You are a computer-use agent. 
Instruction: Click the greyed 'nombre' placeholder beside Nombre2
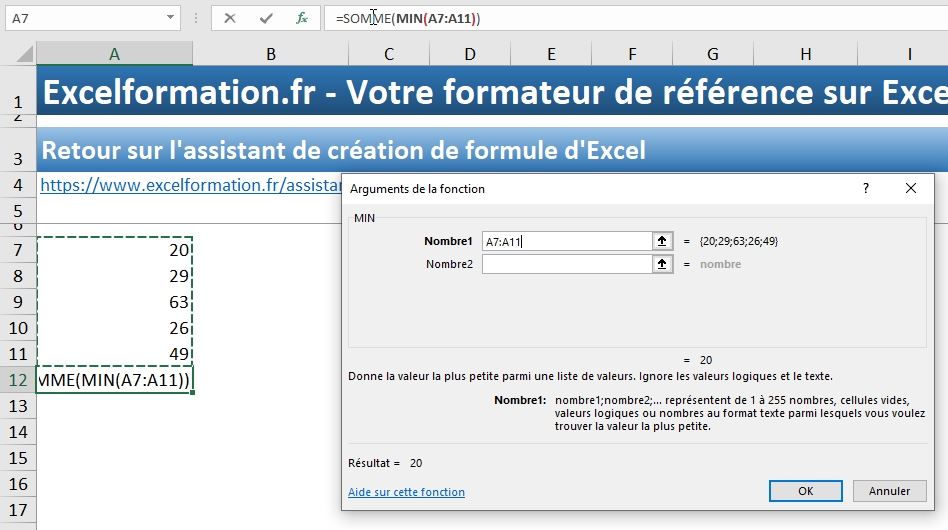point(720,264)
